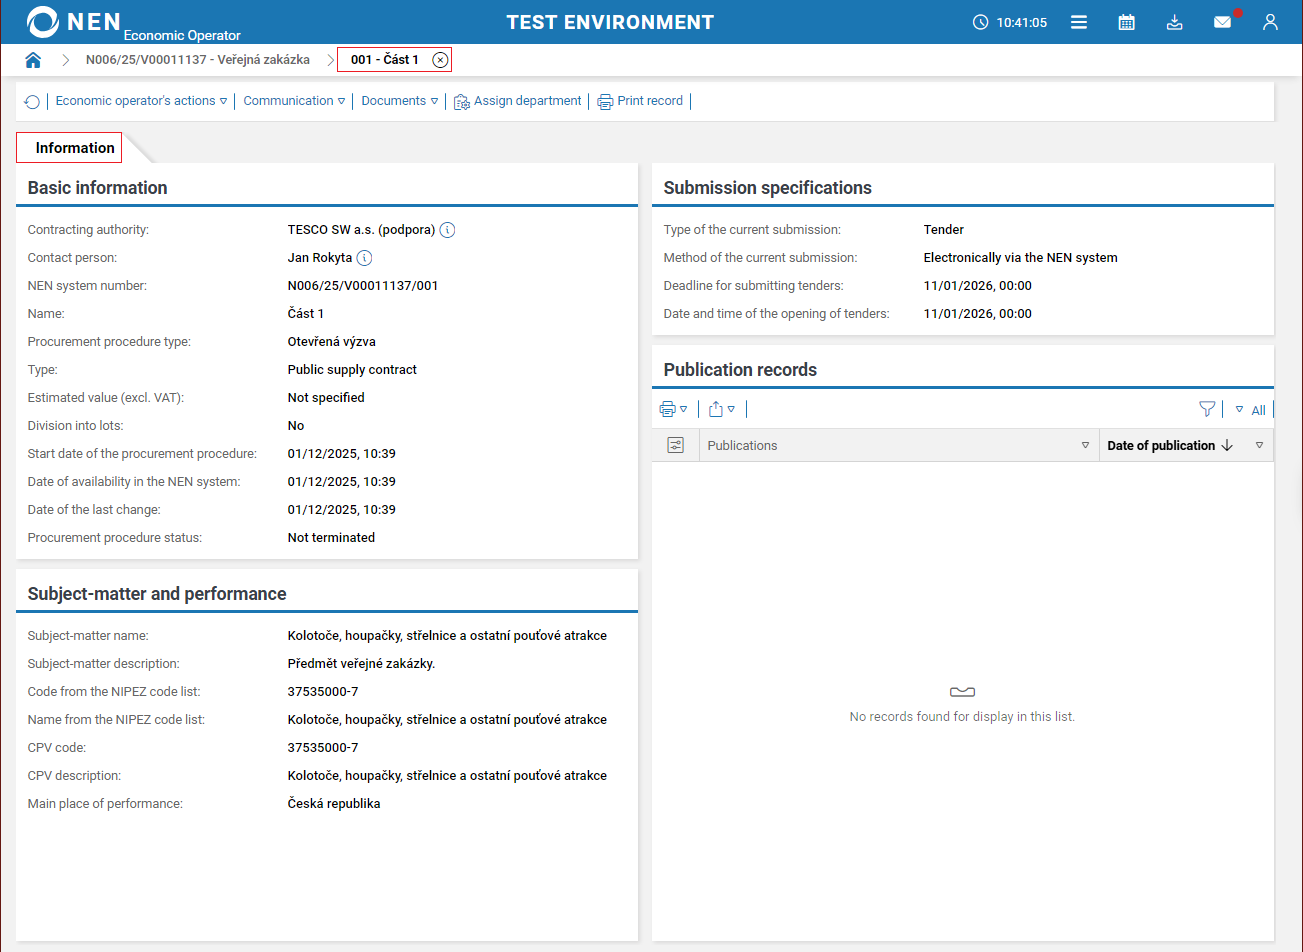Screen dimensions: 1303x952
Task: Navigate to N006/25/V00011137 - Veřejná zakázka breadcrumb
Action: click(x=197, y=60)
